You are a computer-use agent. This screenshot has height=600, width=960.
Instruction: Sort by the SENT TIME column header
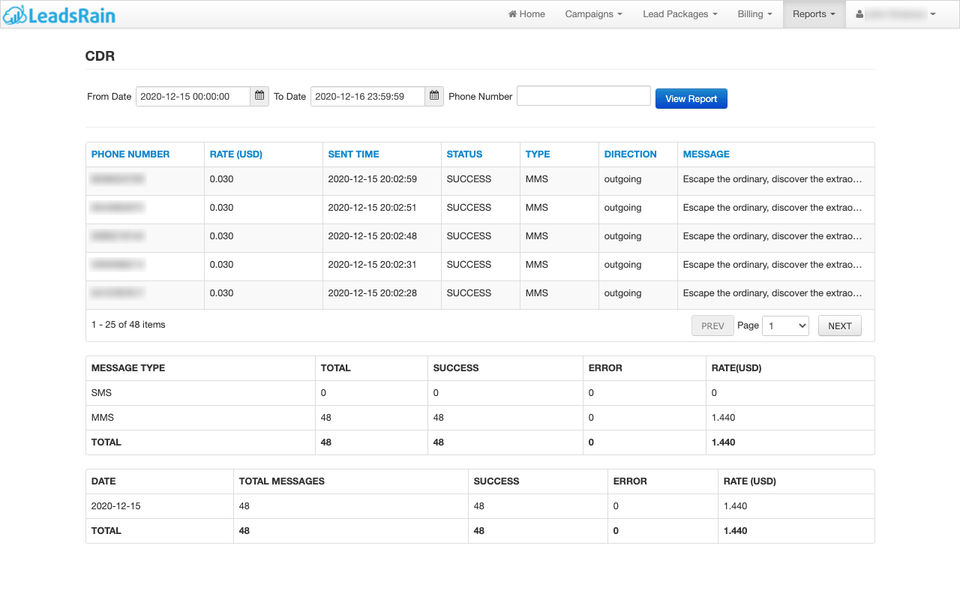click(353, 154)
